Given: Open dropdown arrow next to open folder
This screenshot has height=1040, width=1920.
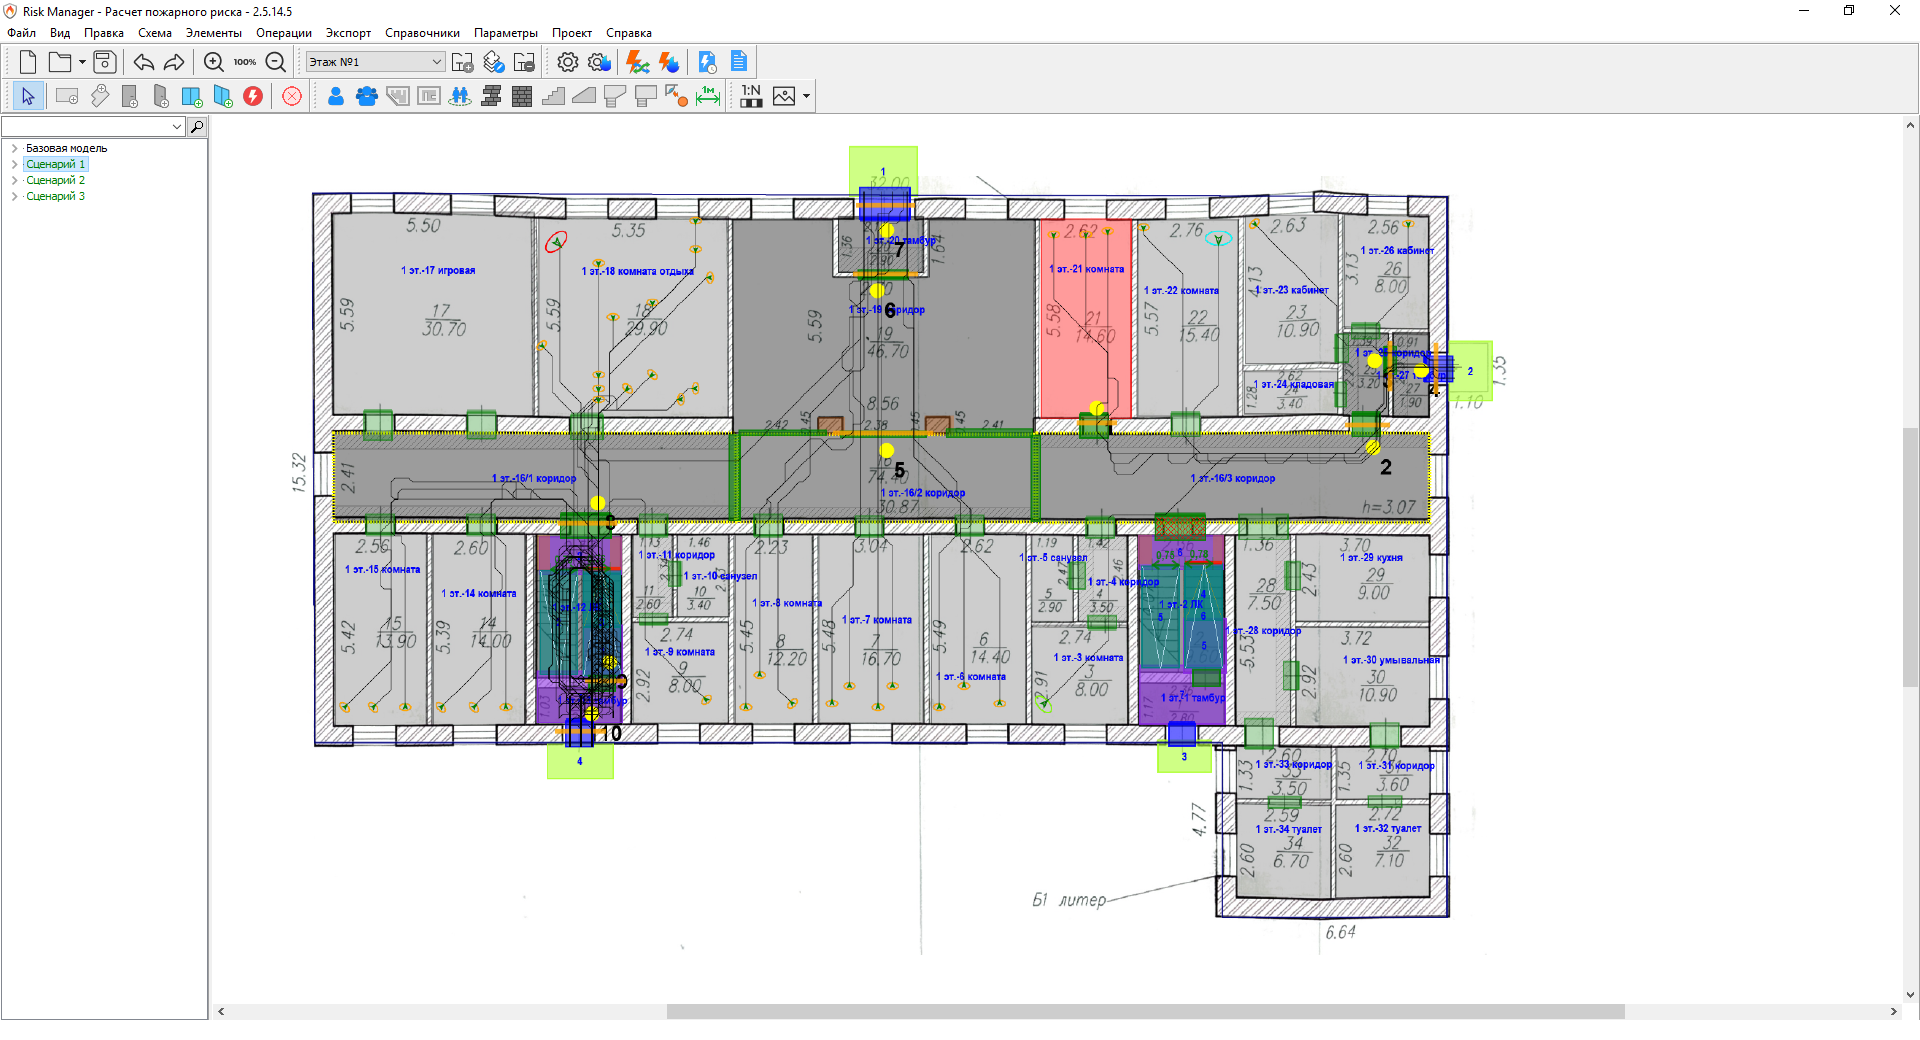Looking at the screenshot, I should click(82, 62).
